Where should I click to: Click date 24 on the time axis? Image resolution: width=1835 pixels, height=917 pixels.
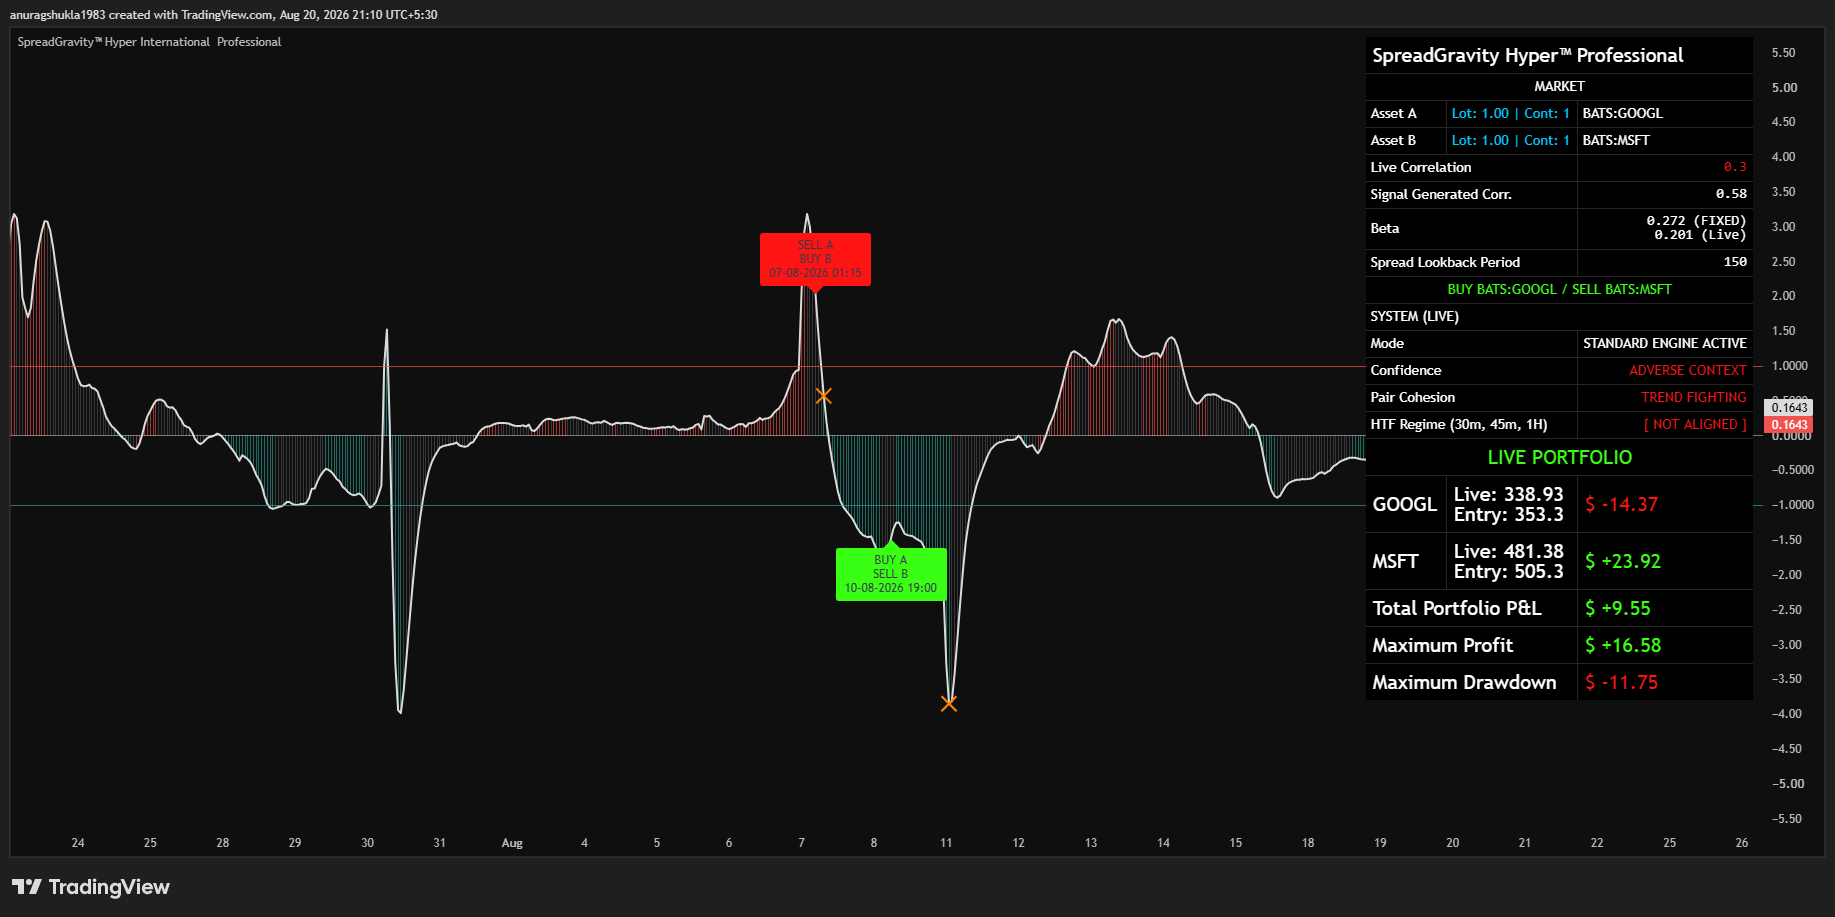click(78, 843)
